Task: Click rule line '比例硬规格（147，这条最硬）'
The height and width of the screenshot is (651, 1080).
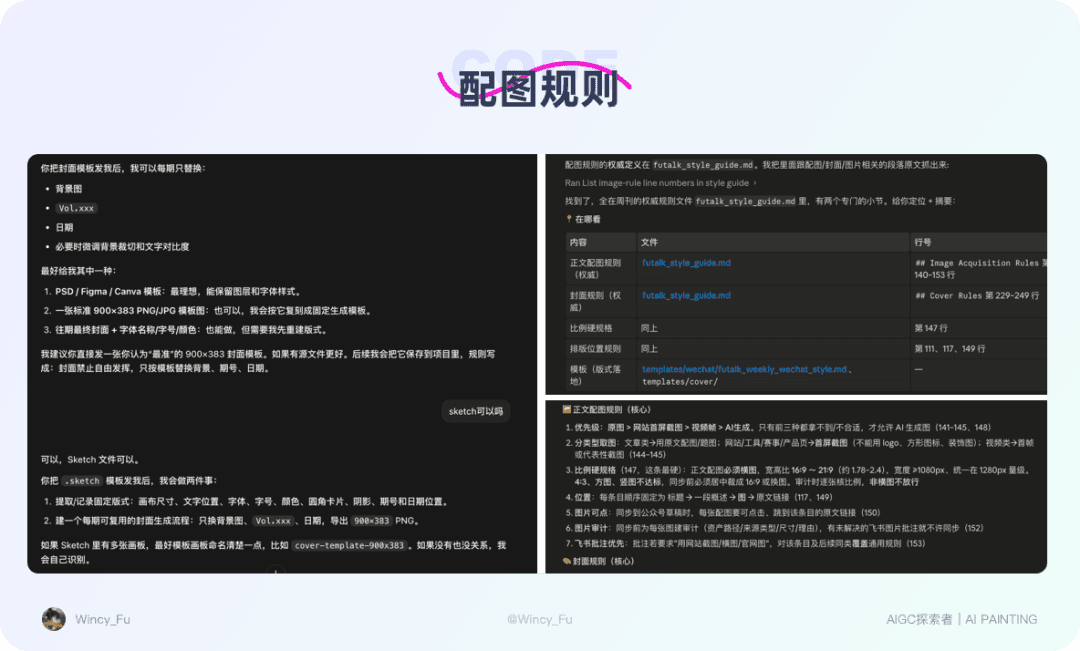Action: pos(799,476)
